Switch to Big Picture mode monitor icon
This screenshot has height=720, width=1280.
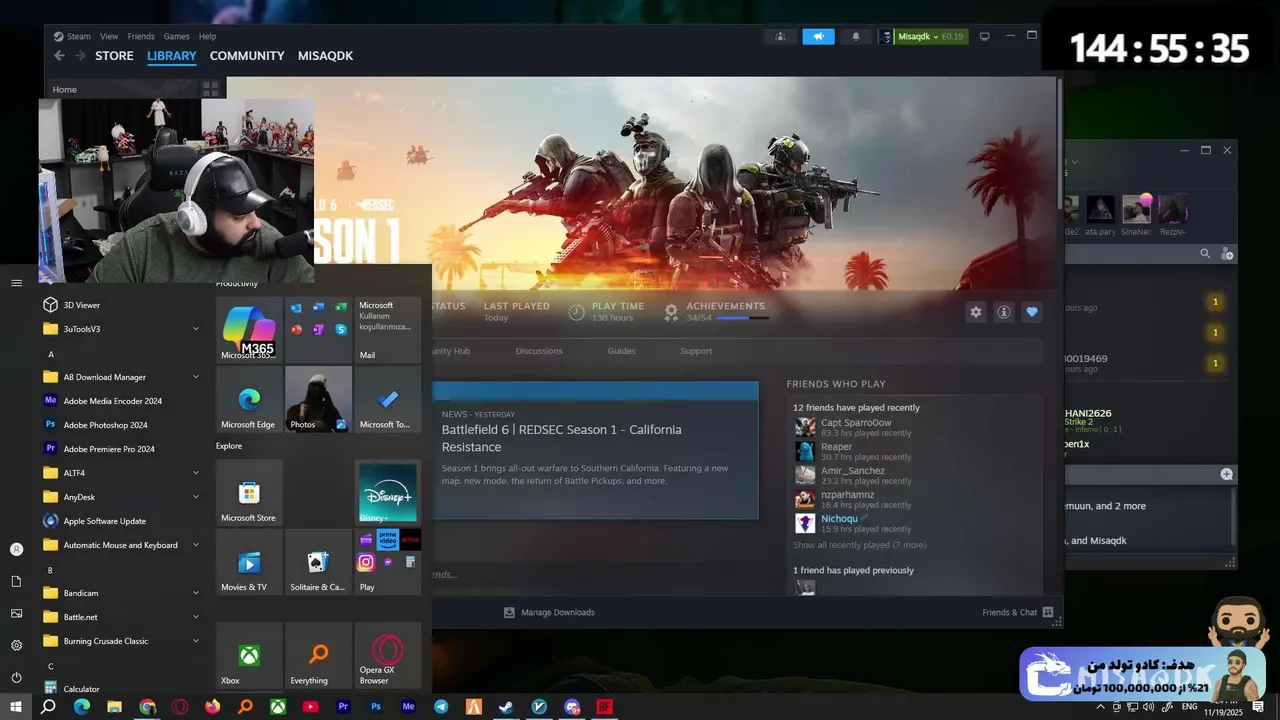[x=984, y=36]
